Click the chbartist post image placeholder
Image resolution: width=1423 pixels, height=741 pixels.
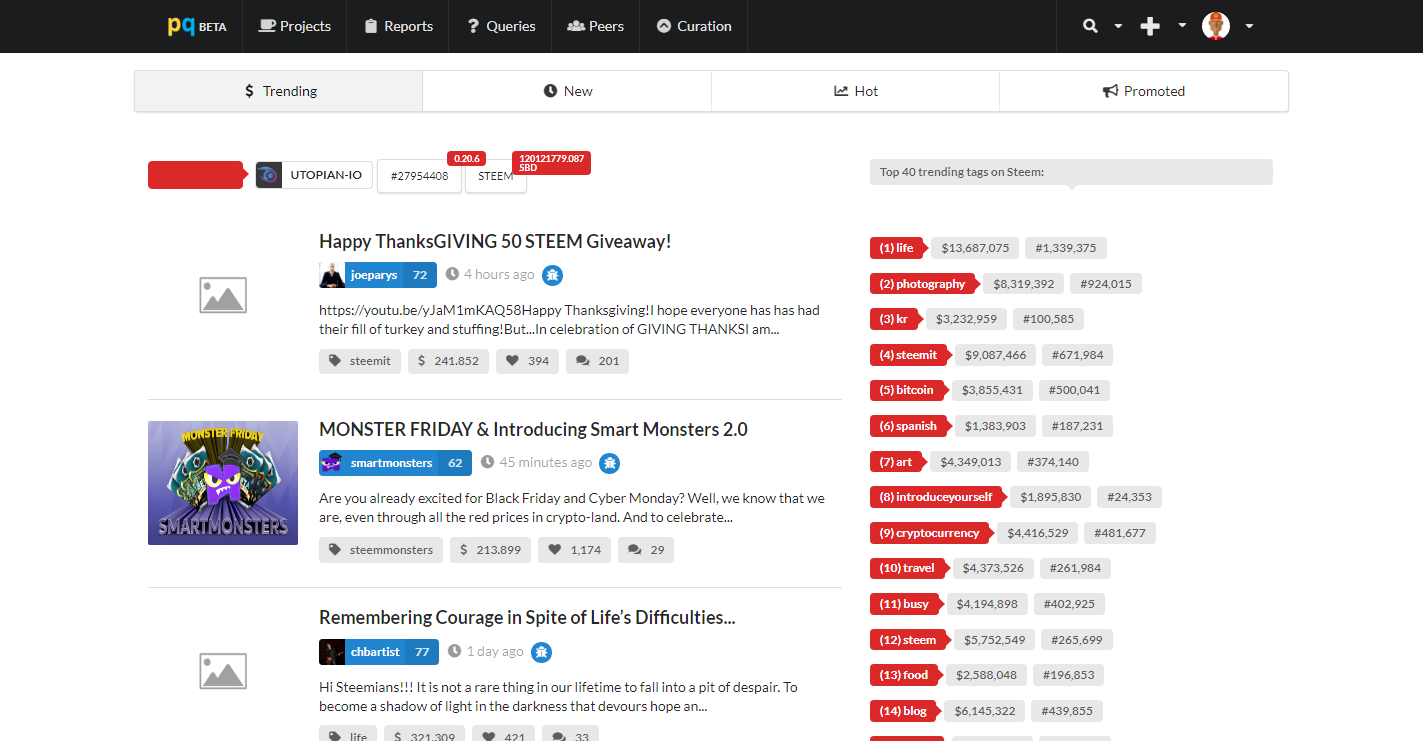tap(223, 671)
